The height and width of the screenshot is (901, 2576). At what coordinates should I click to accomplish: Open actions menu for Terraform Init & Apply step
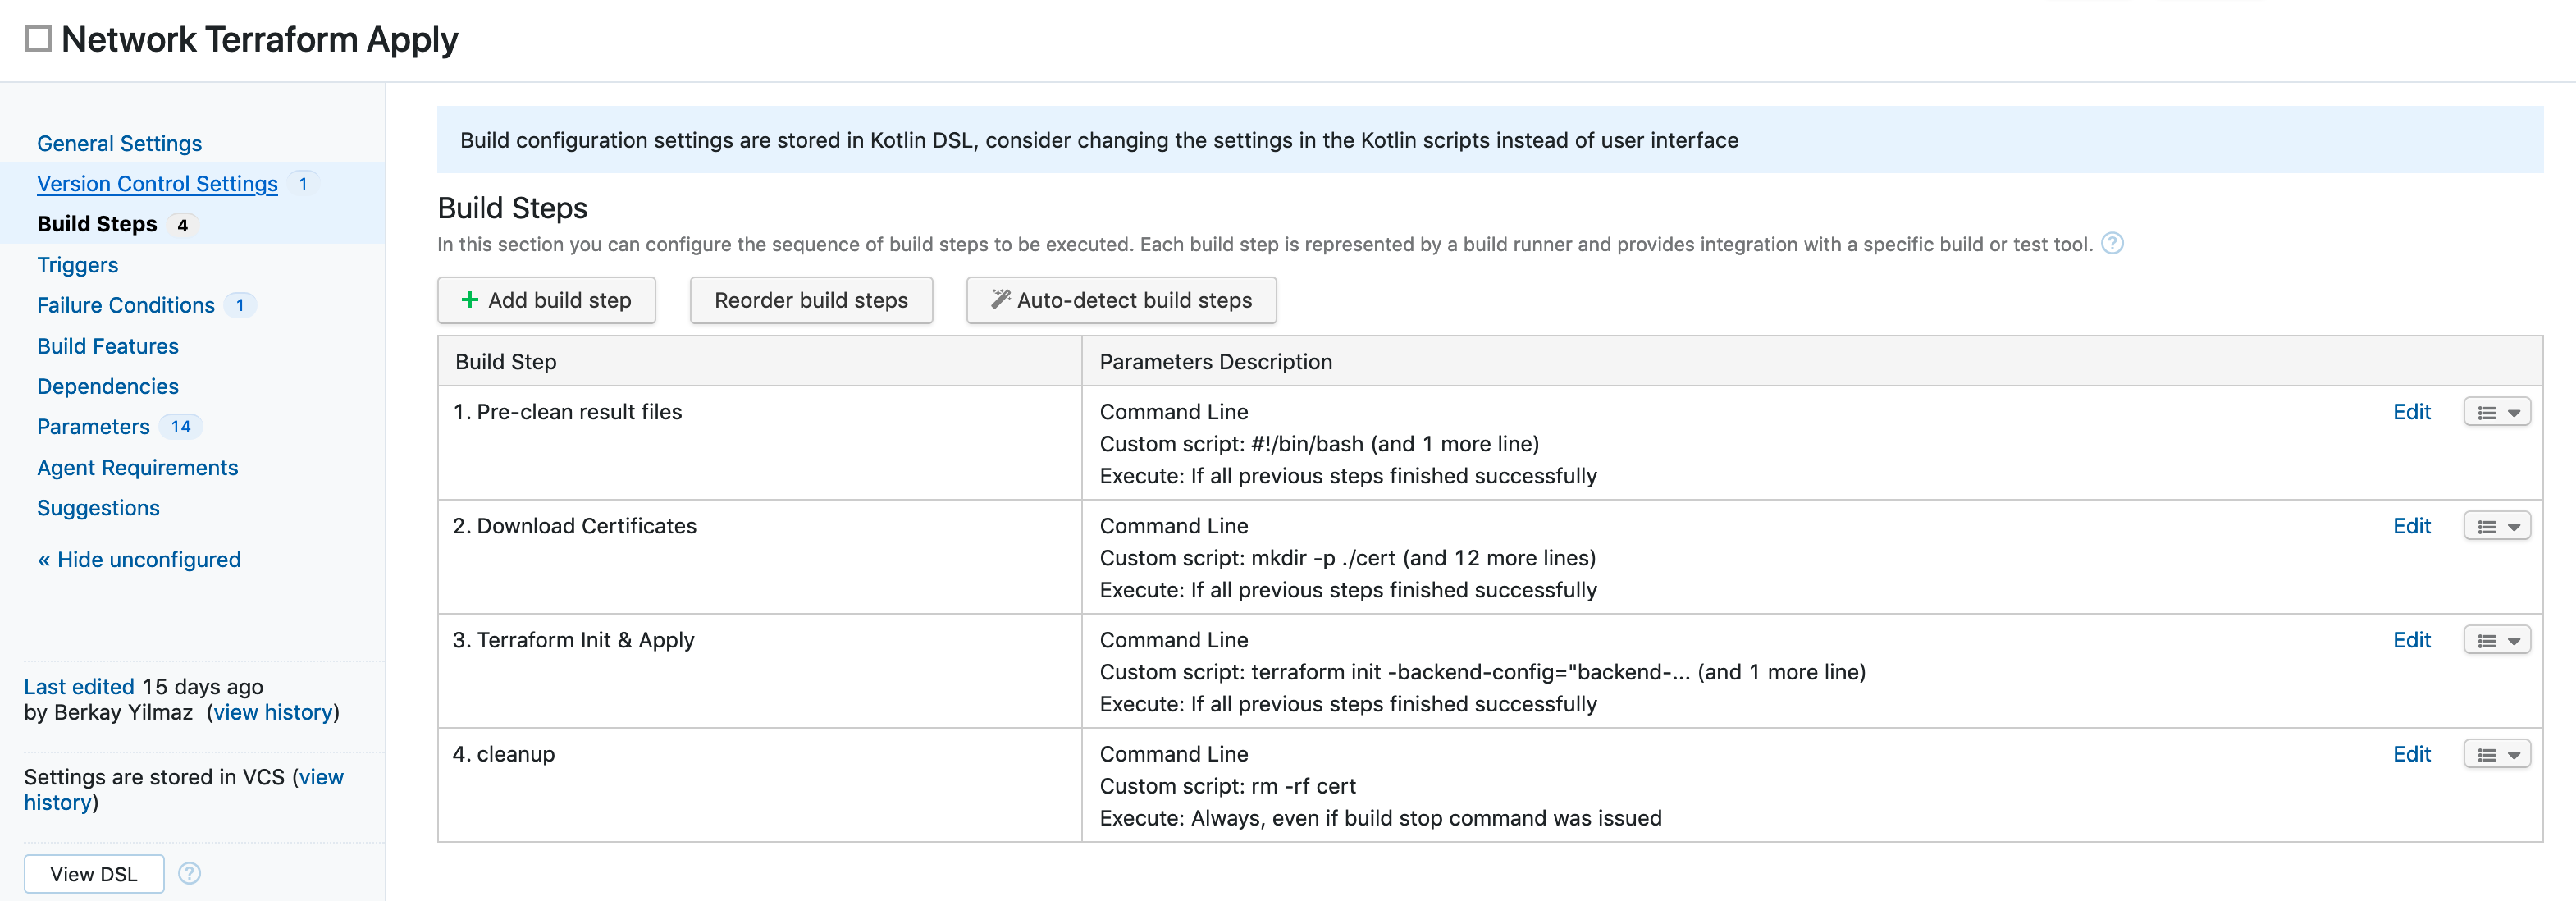tap(2489, 640)
